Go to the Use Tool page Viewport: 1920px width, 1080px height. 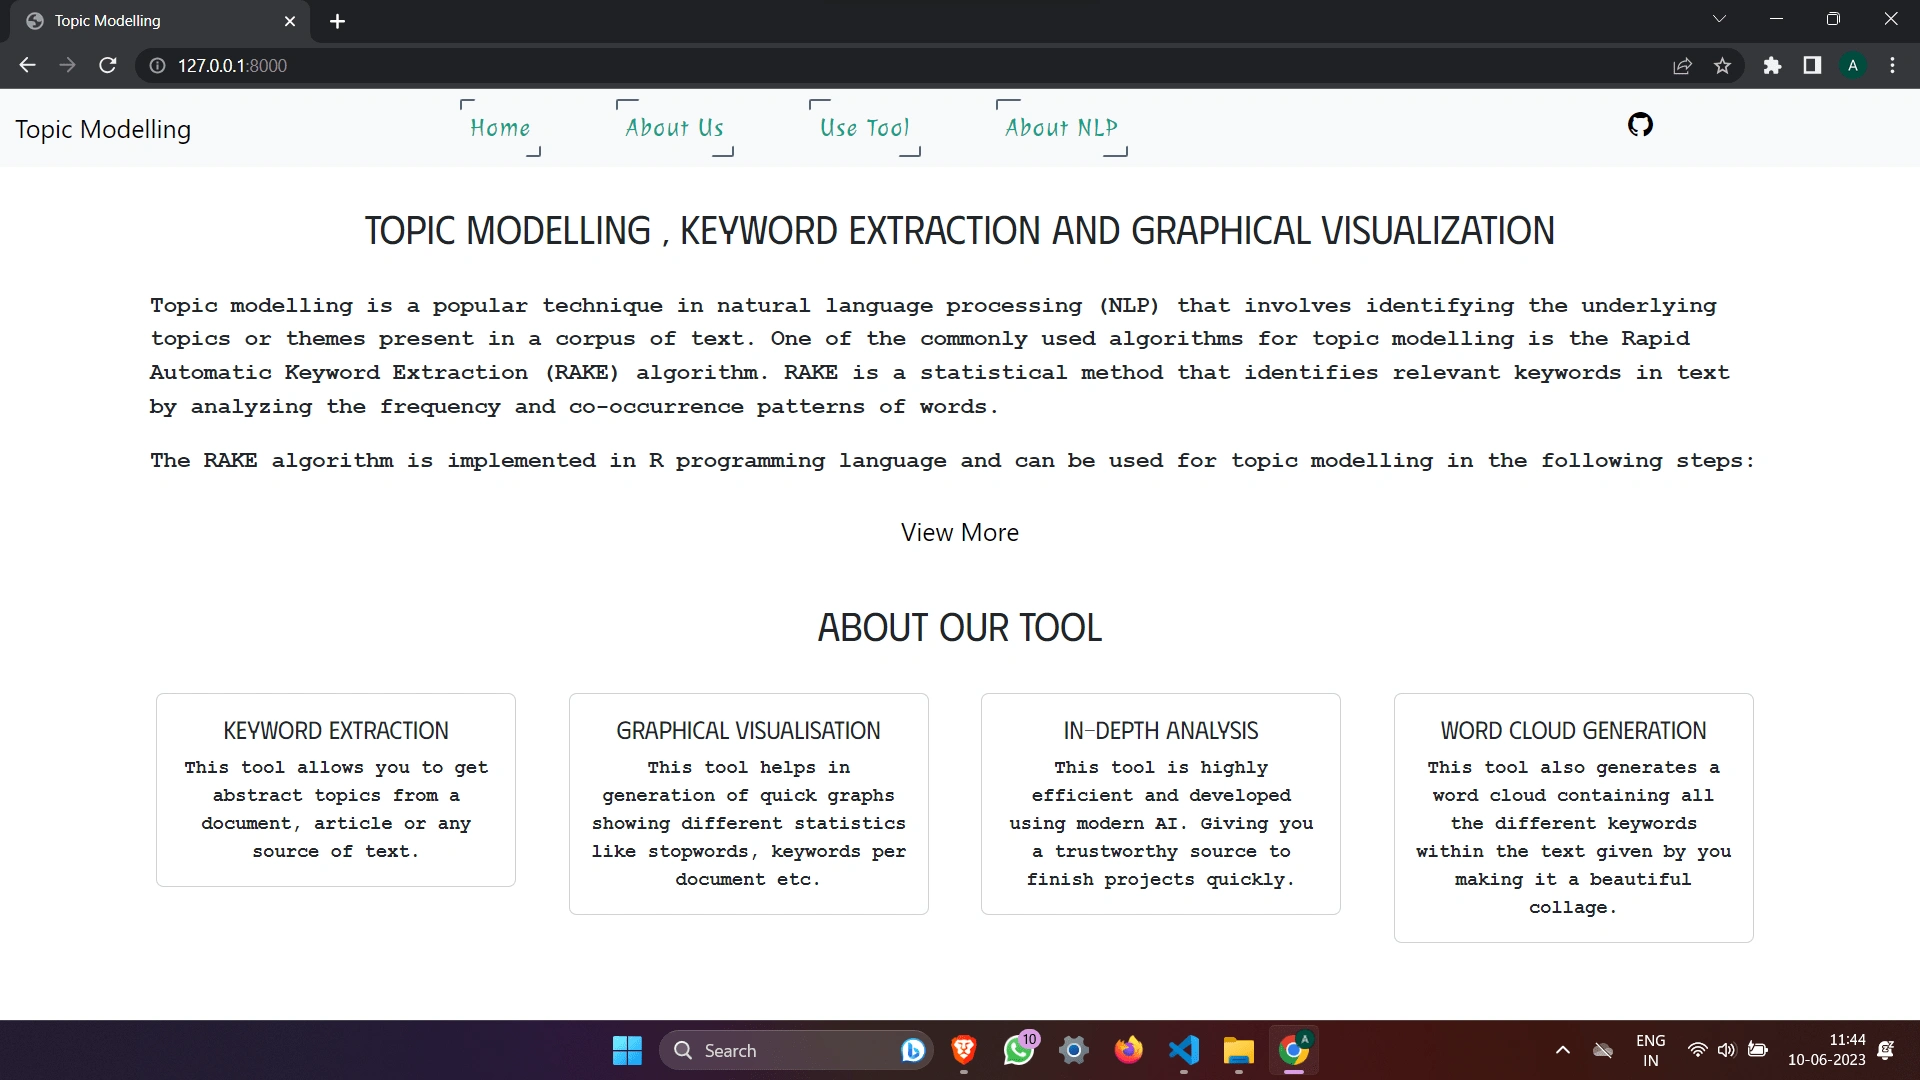[864, 128]
